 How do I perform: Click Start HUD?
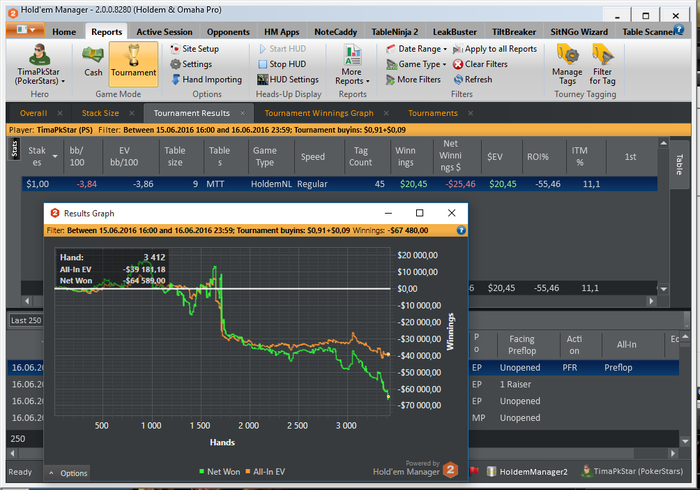point(282,49)
